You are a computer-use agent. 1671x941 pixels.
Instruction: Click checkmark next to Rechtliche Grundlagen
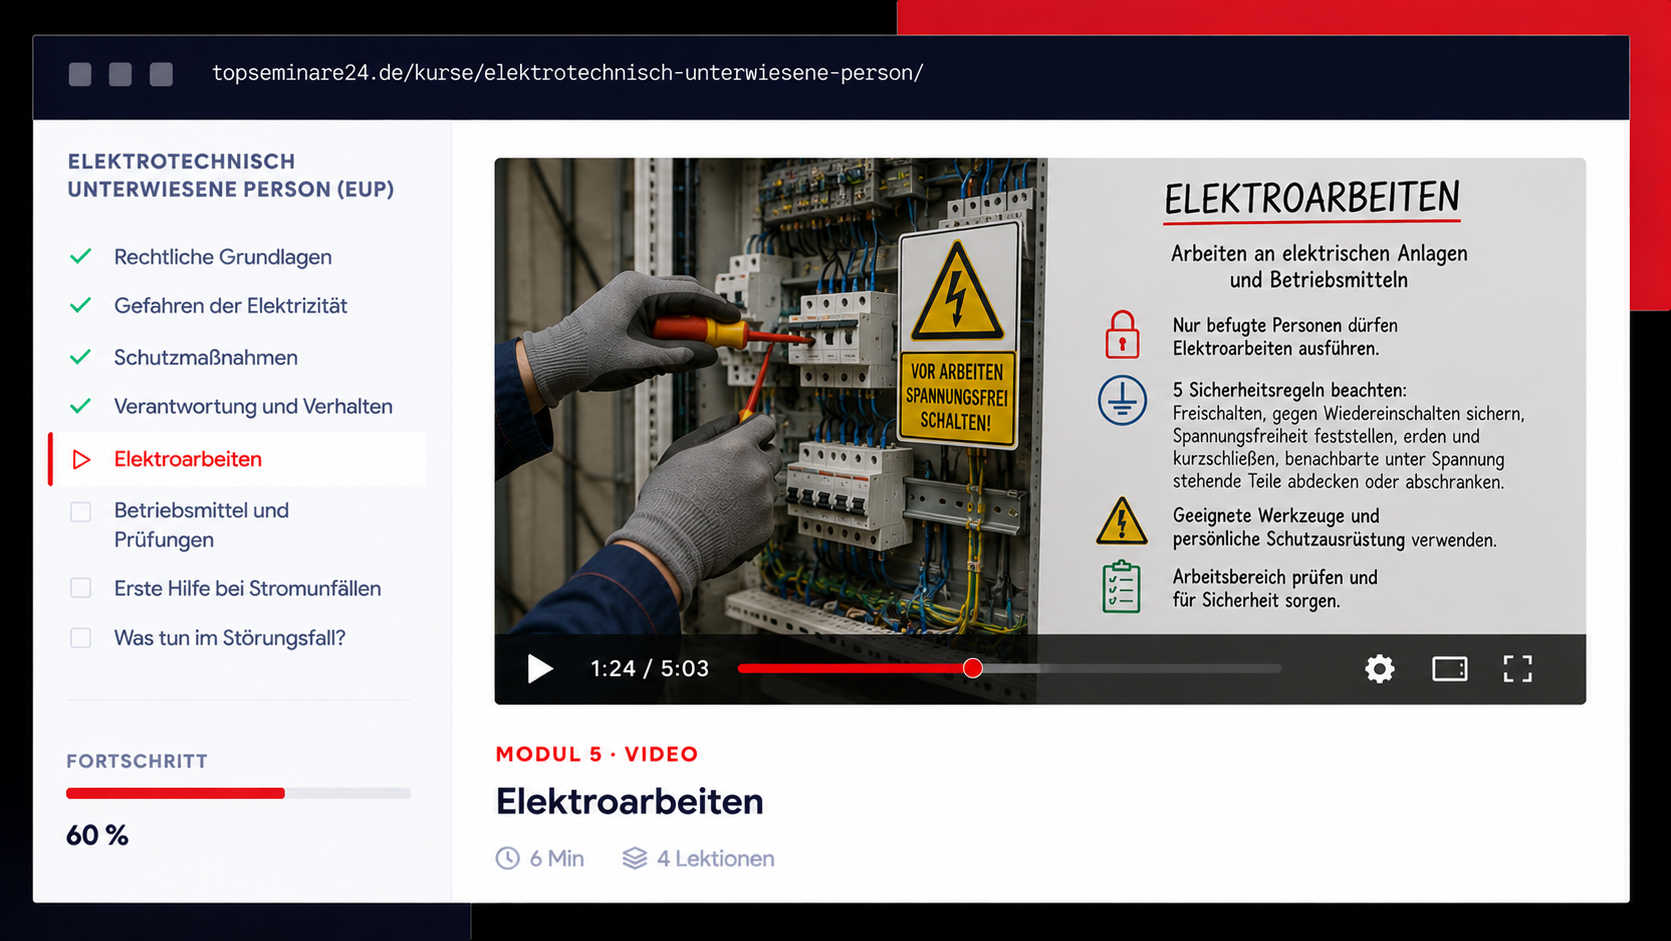[81, 257]
